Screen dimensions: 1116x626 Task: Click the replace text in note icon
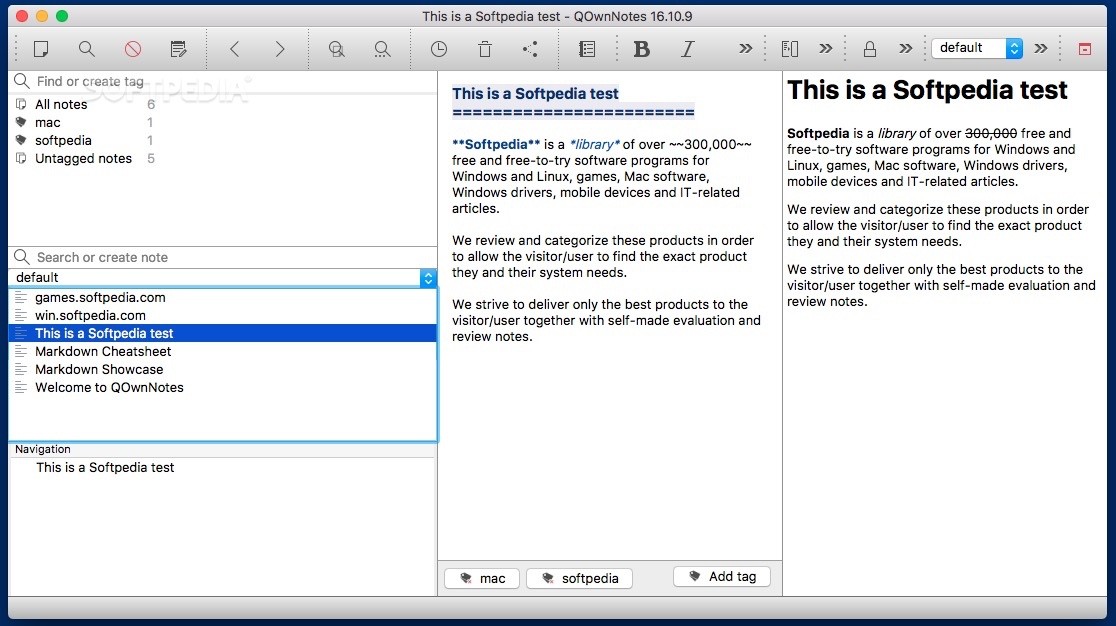pyautogui.click(x=382, y=48)
